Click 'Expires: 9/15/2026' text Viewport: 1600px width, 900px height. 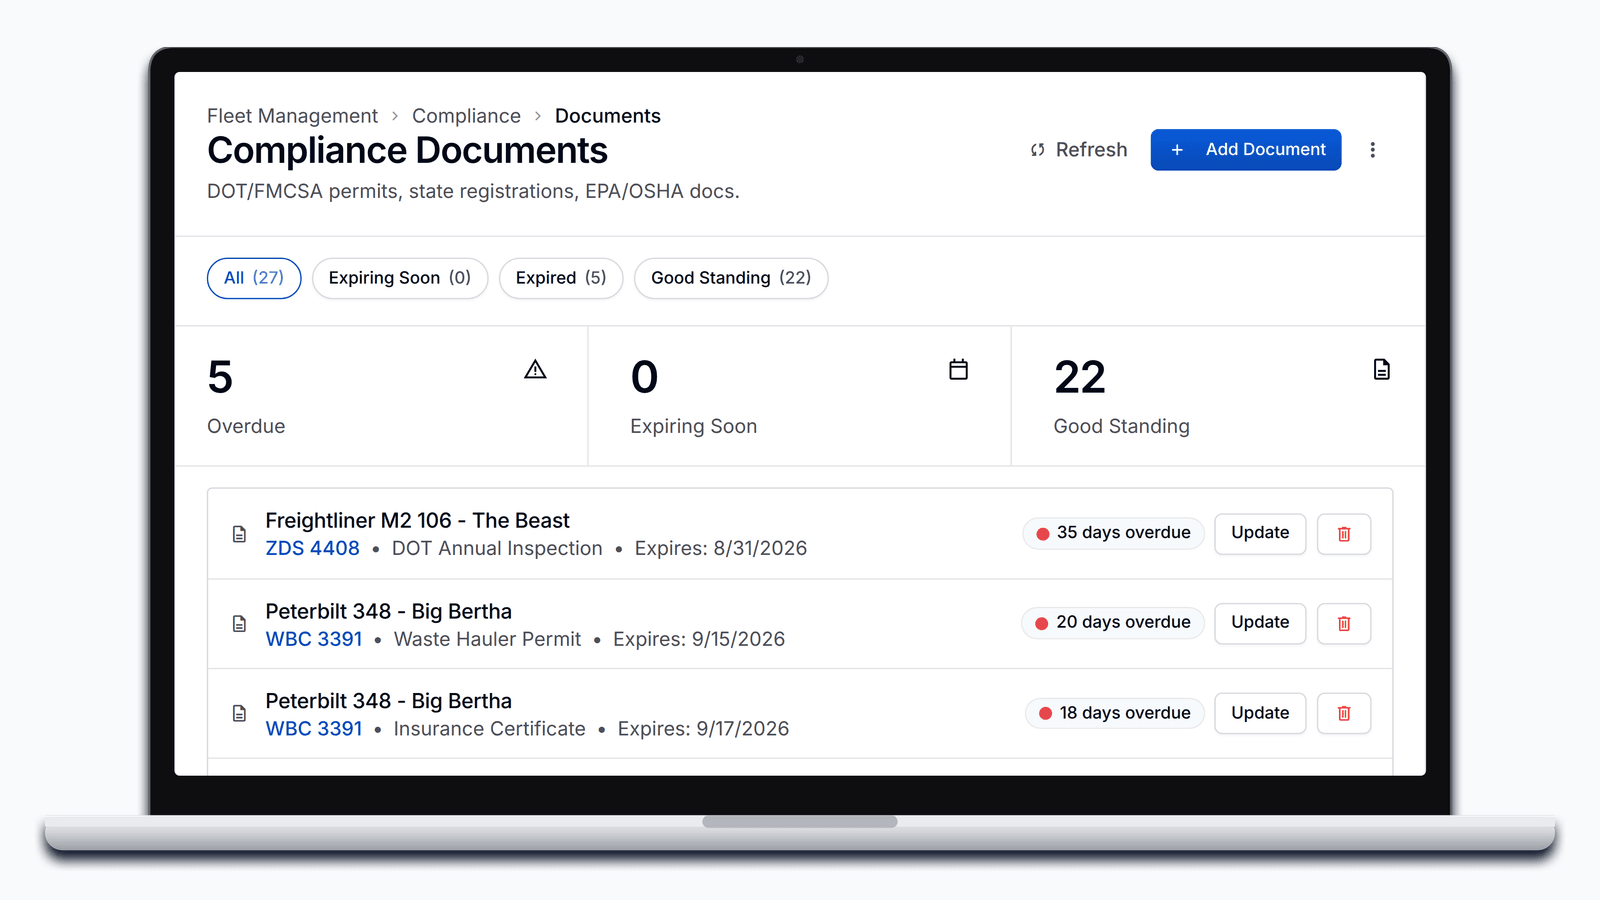coord(699,640)
